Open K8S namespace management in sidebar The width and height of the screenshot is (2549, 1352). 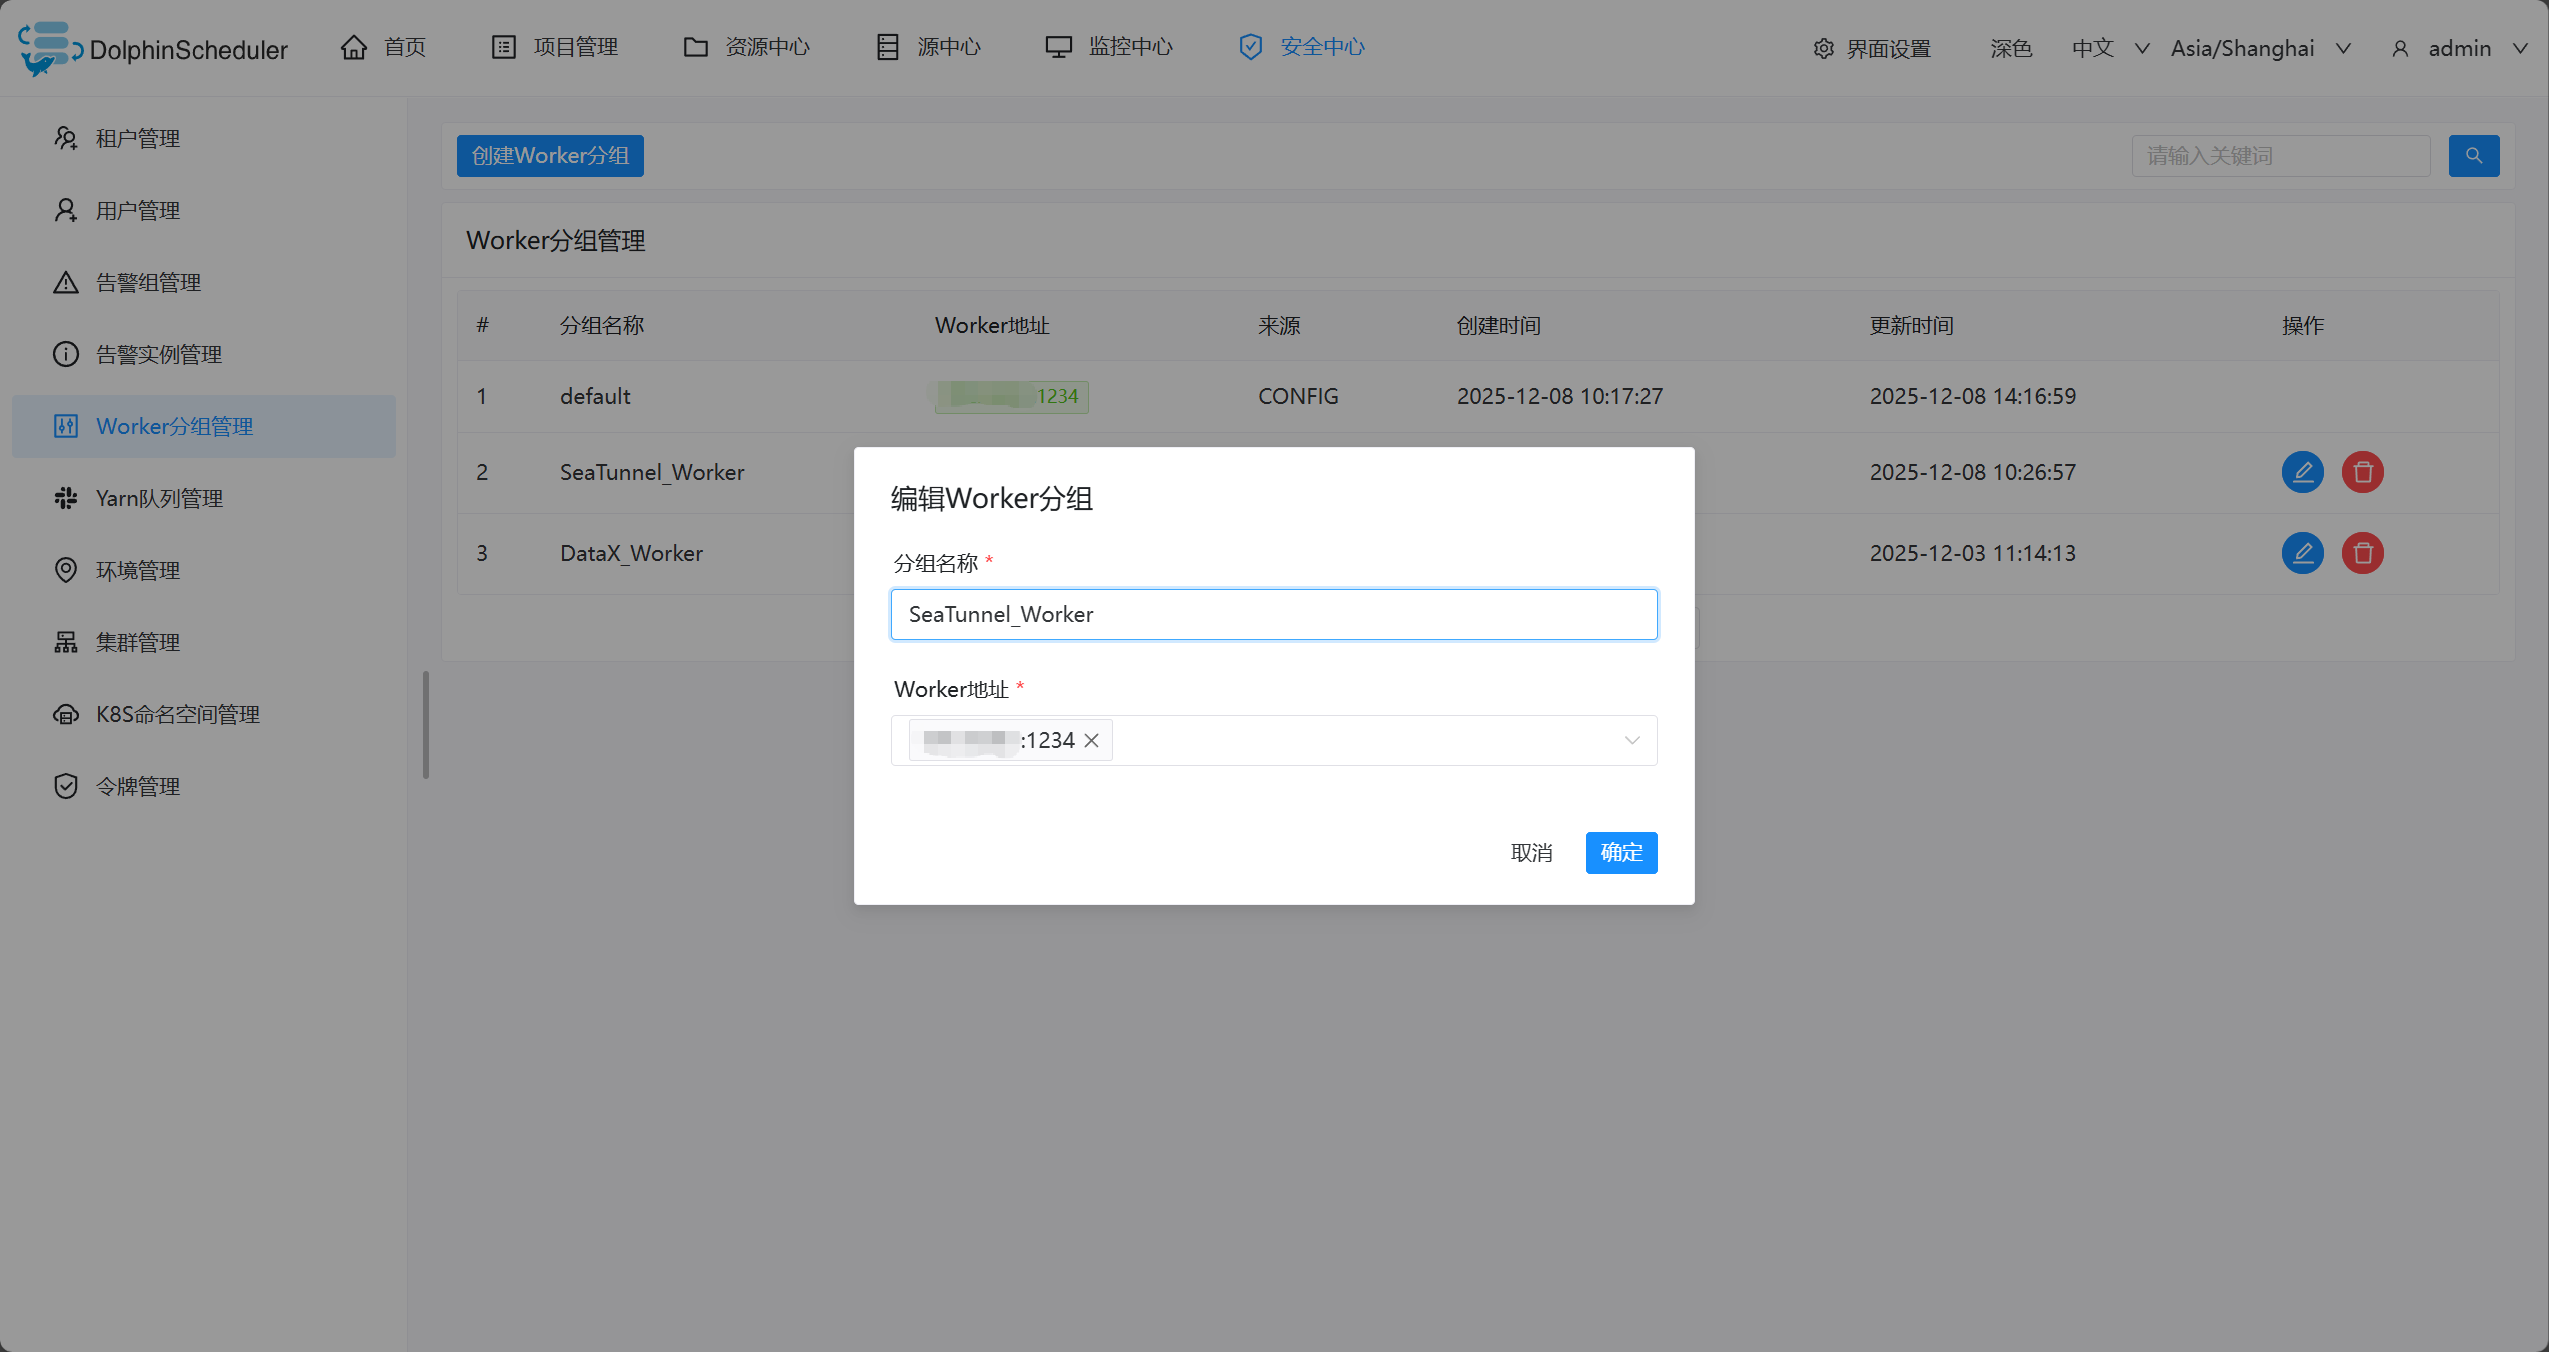177,715
